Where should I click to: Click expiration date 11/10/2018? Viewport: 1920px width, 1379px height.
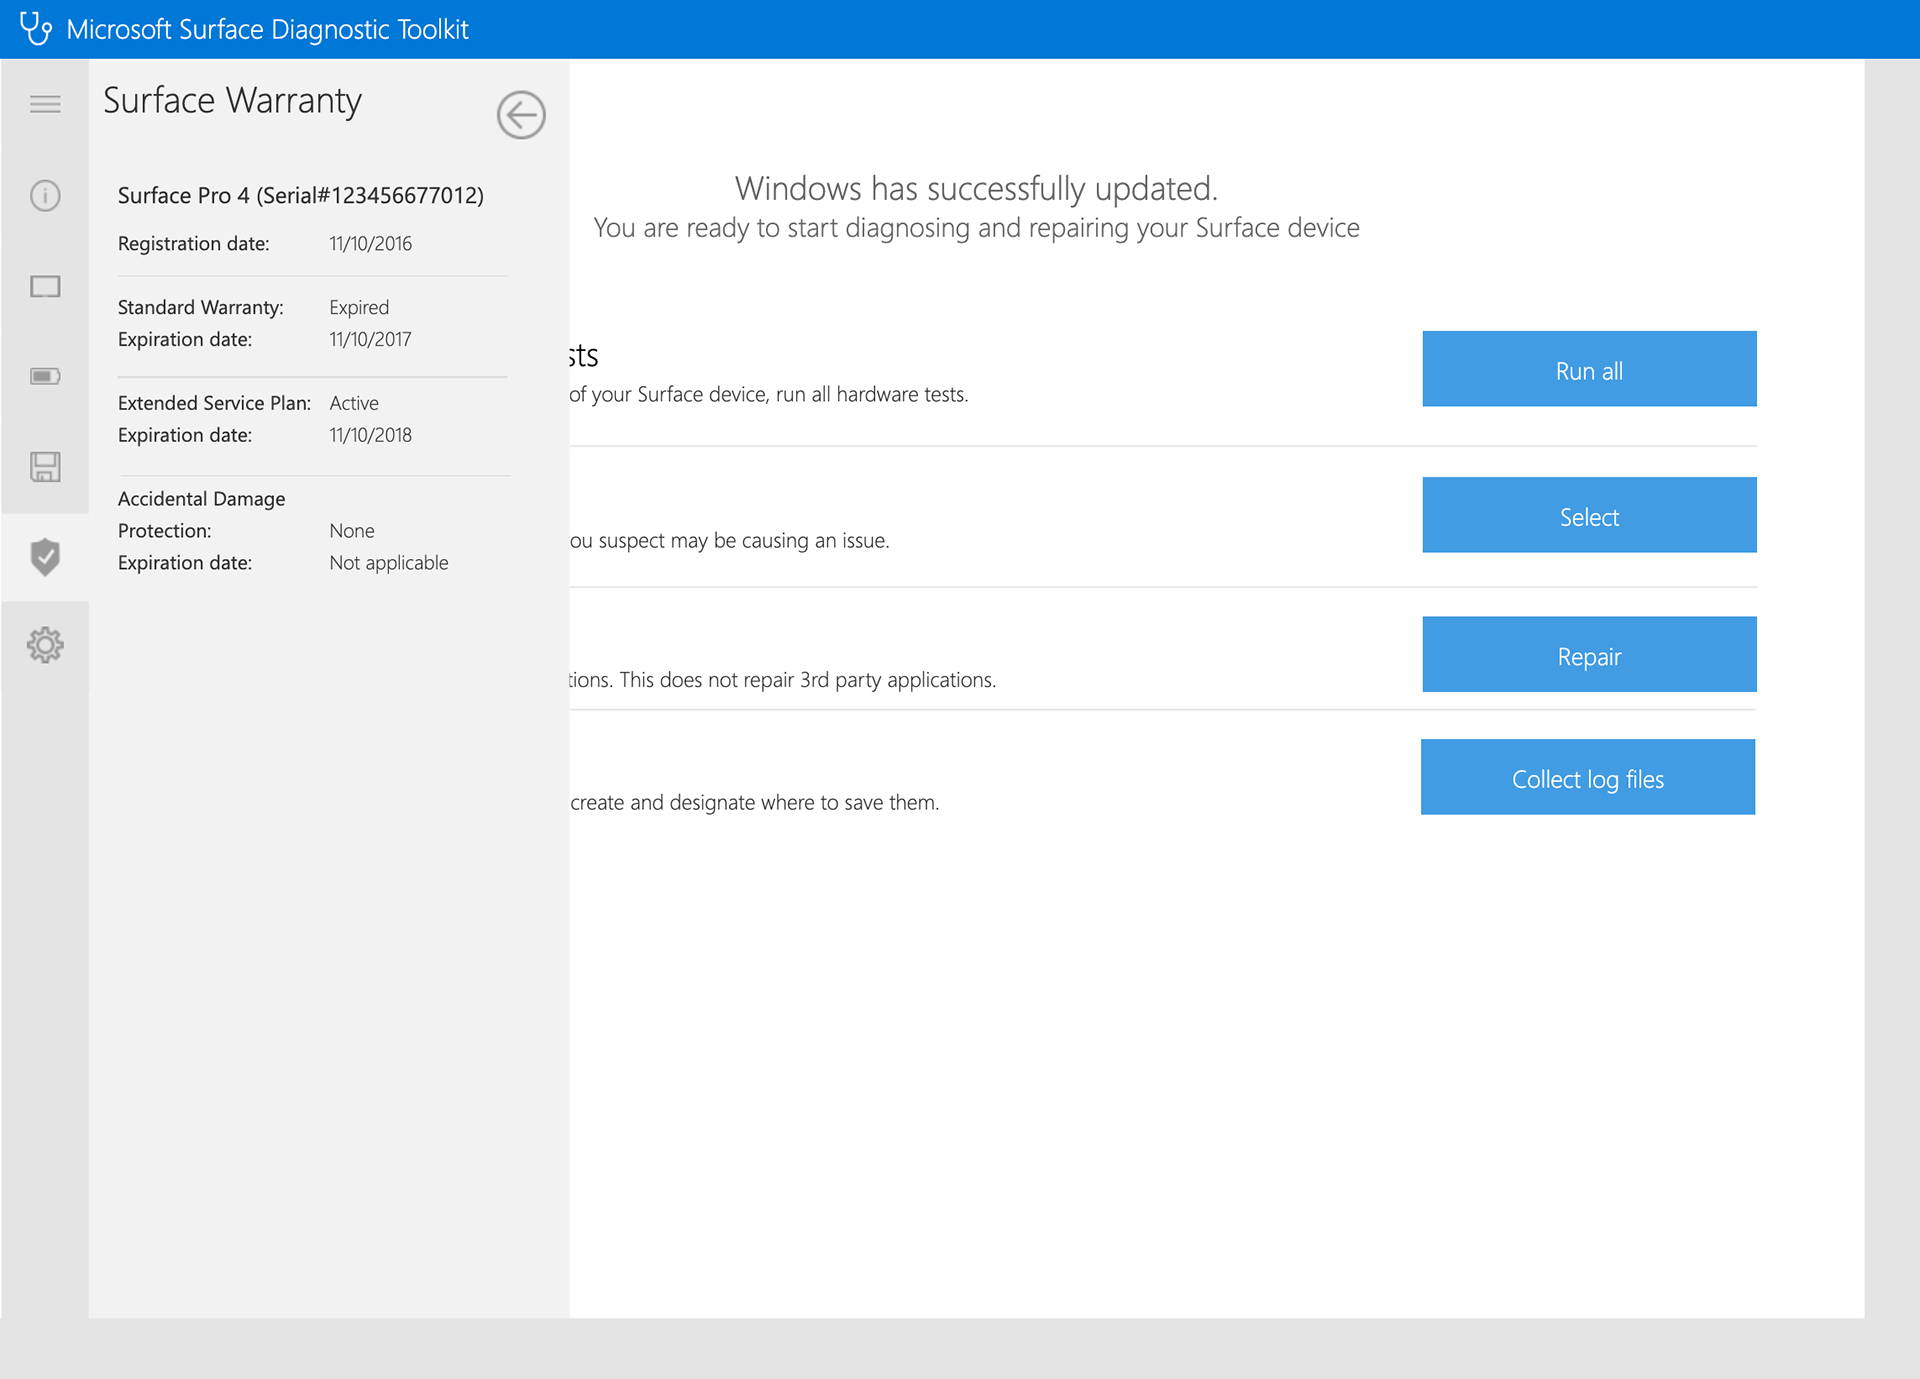coord(370,436)
